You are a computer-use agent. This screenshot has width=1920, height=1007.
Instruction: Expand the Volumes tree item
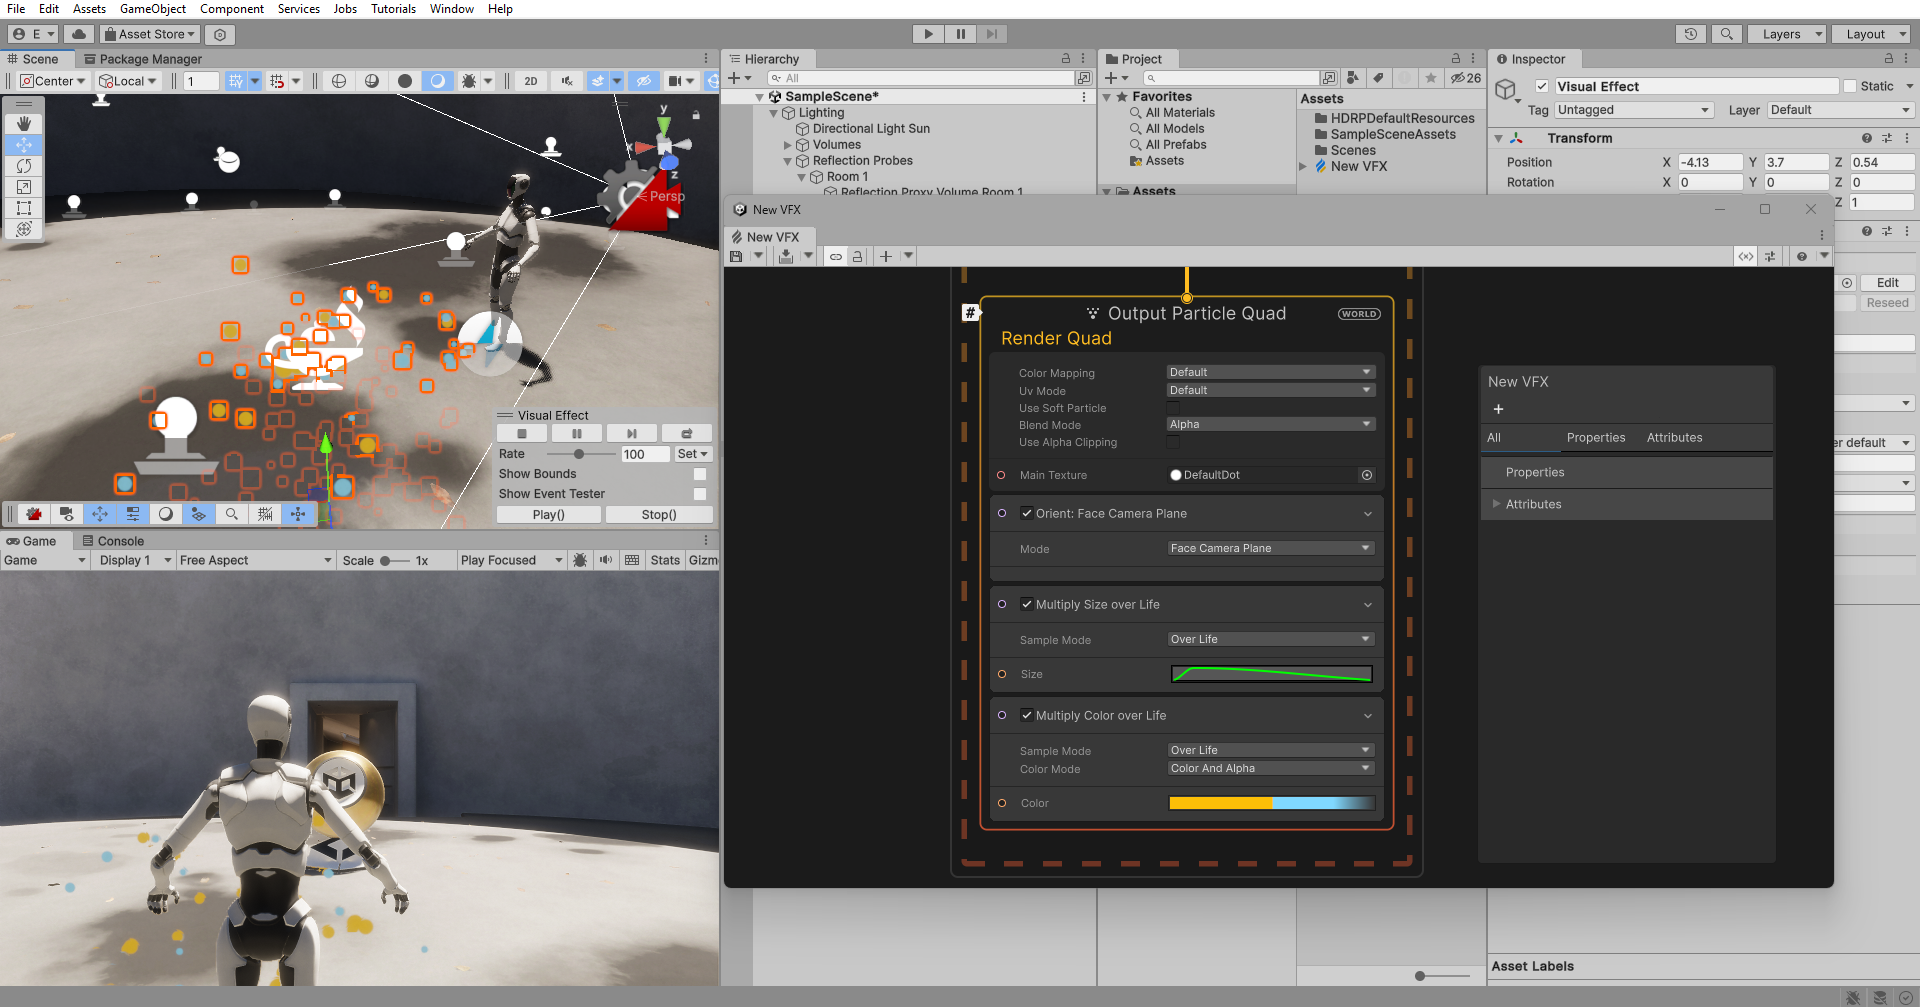coord(788,145)
